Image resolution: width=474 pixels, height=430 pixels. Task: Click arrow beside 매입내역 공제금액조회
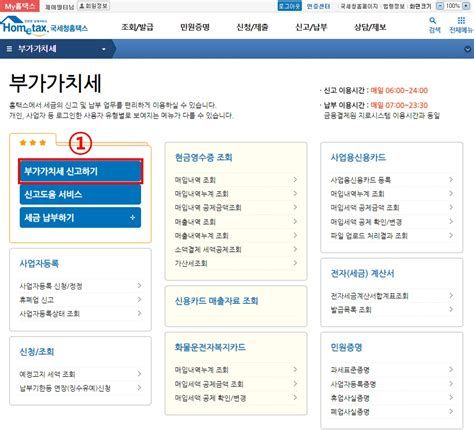[295, 207]
